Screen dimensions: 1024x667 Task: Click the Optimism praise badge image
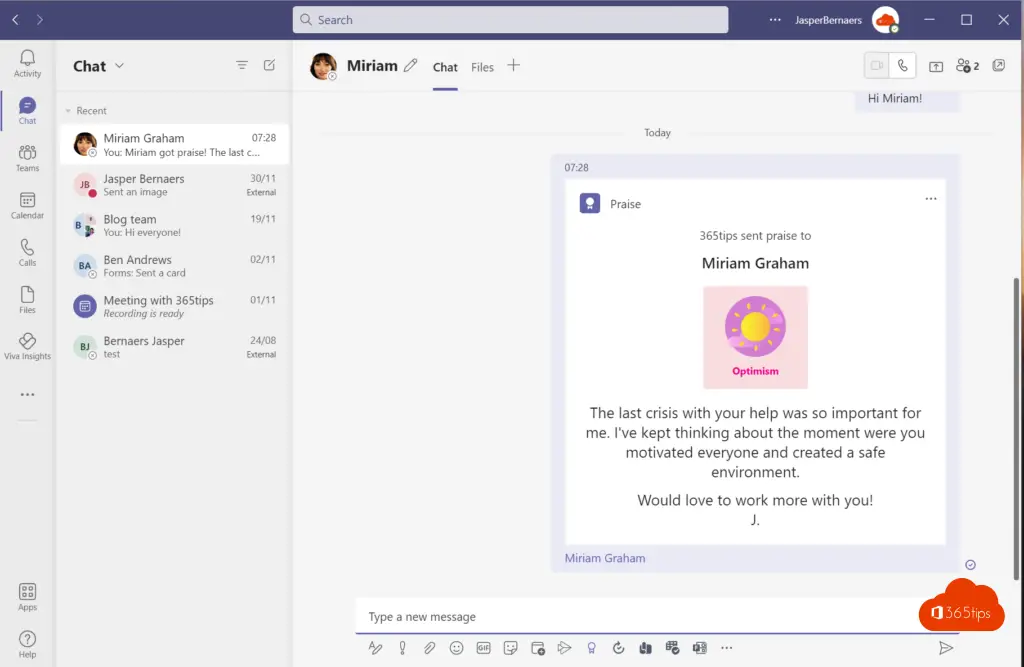tap(755, 338)
